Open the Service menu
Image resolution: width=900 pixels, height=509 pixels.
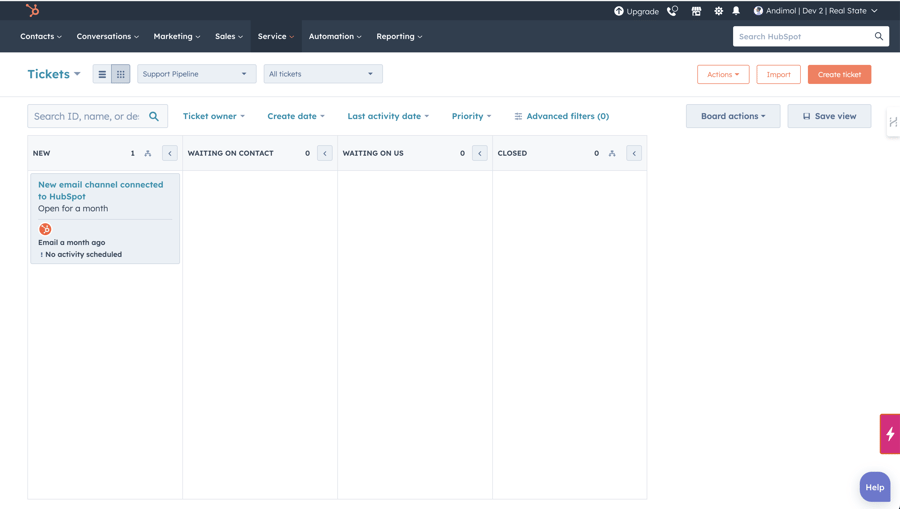pos(275,36)
